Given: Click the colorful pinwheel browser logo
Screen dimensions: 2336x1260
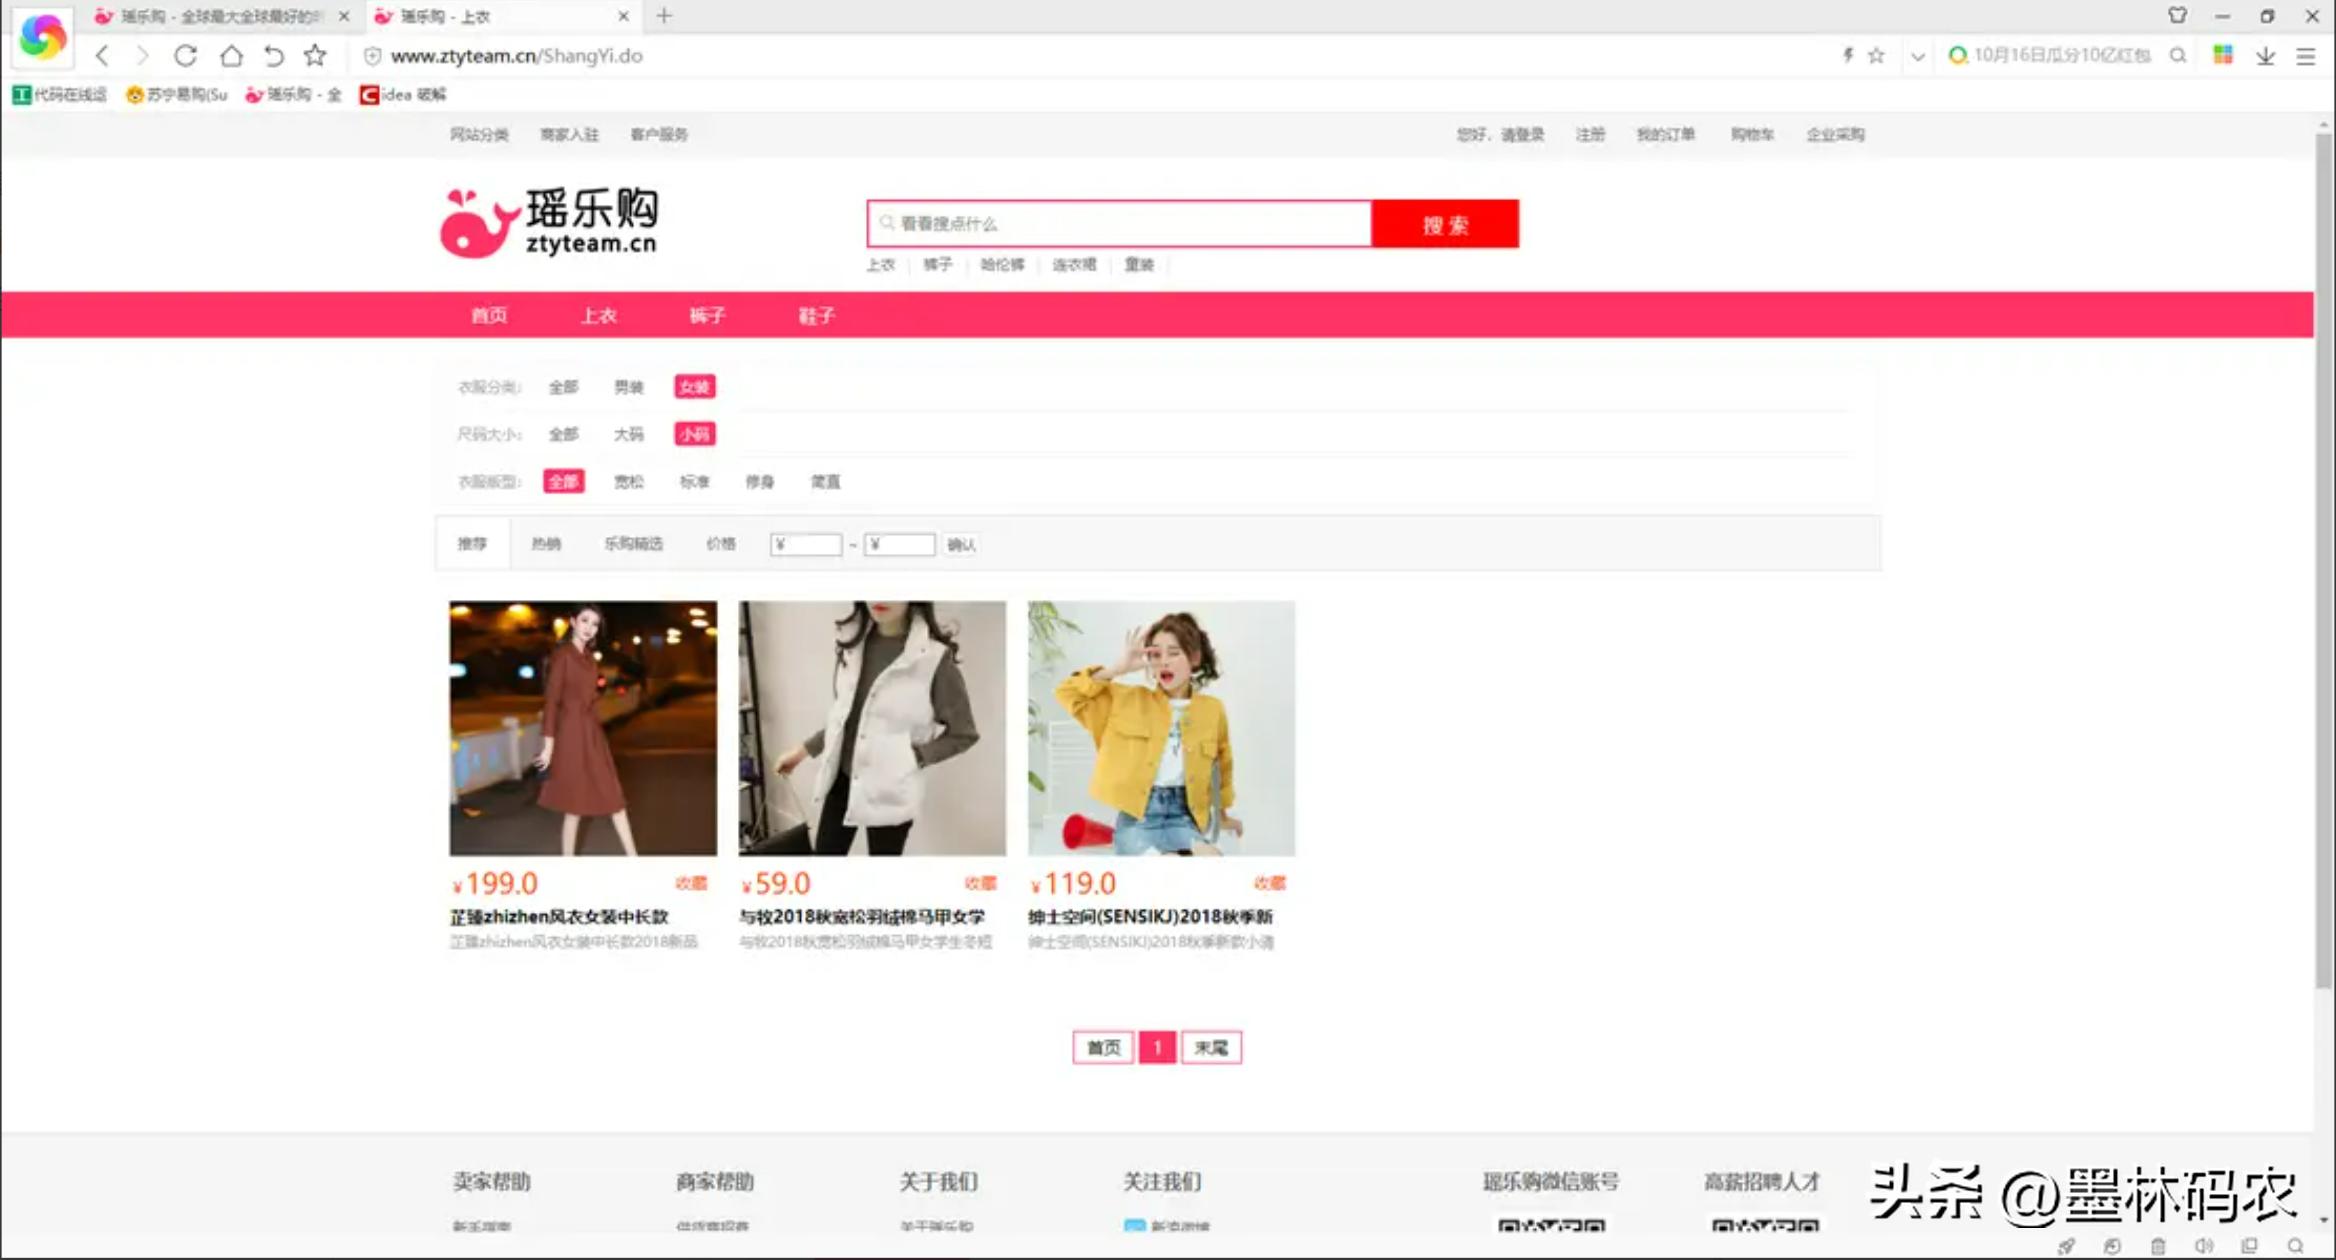Looking at the screenshot, I should [x=41, y=37].
